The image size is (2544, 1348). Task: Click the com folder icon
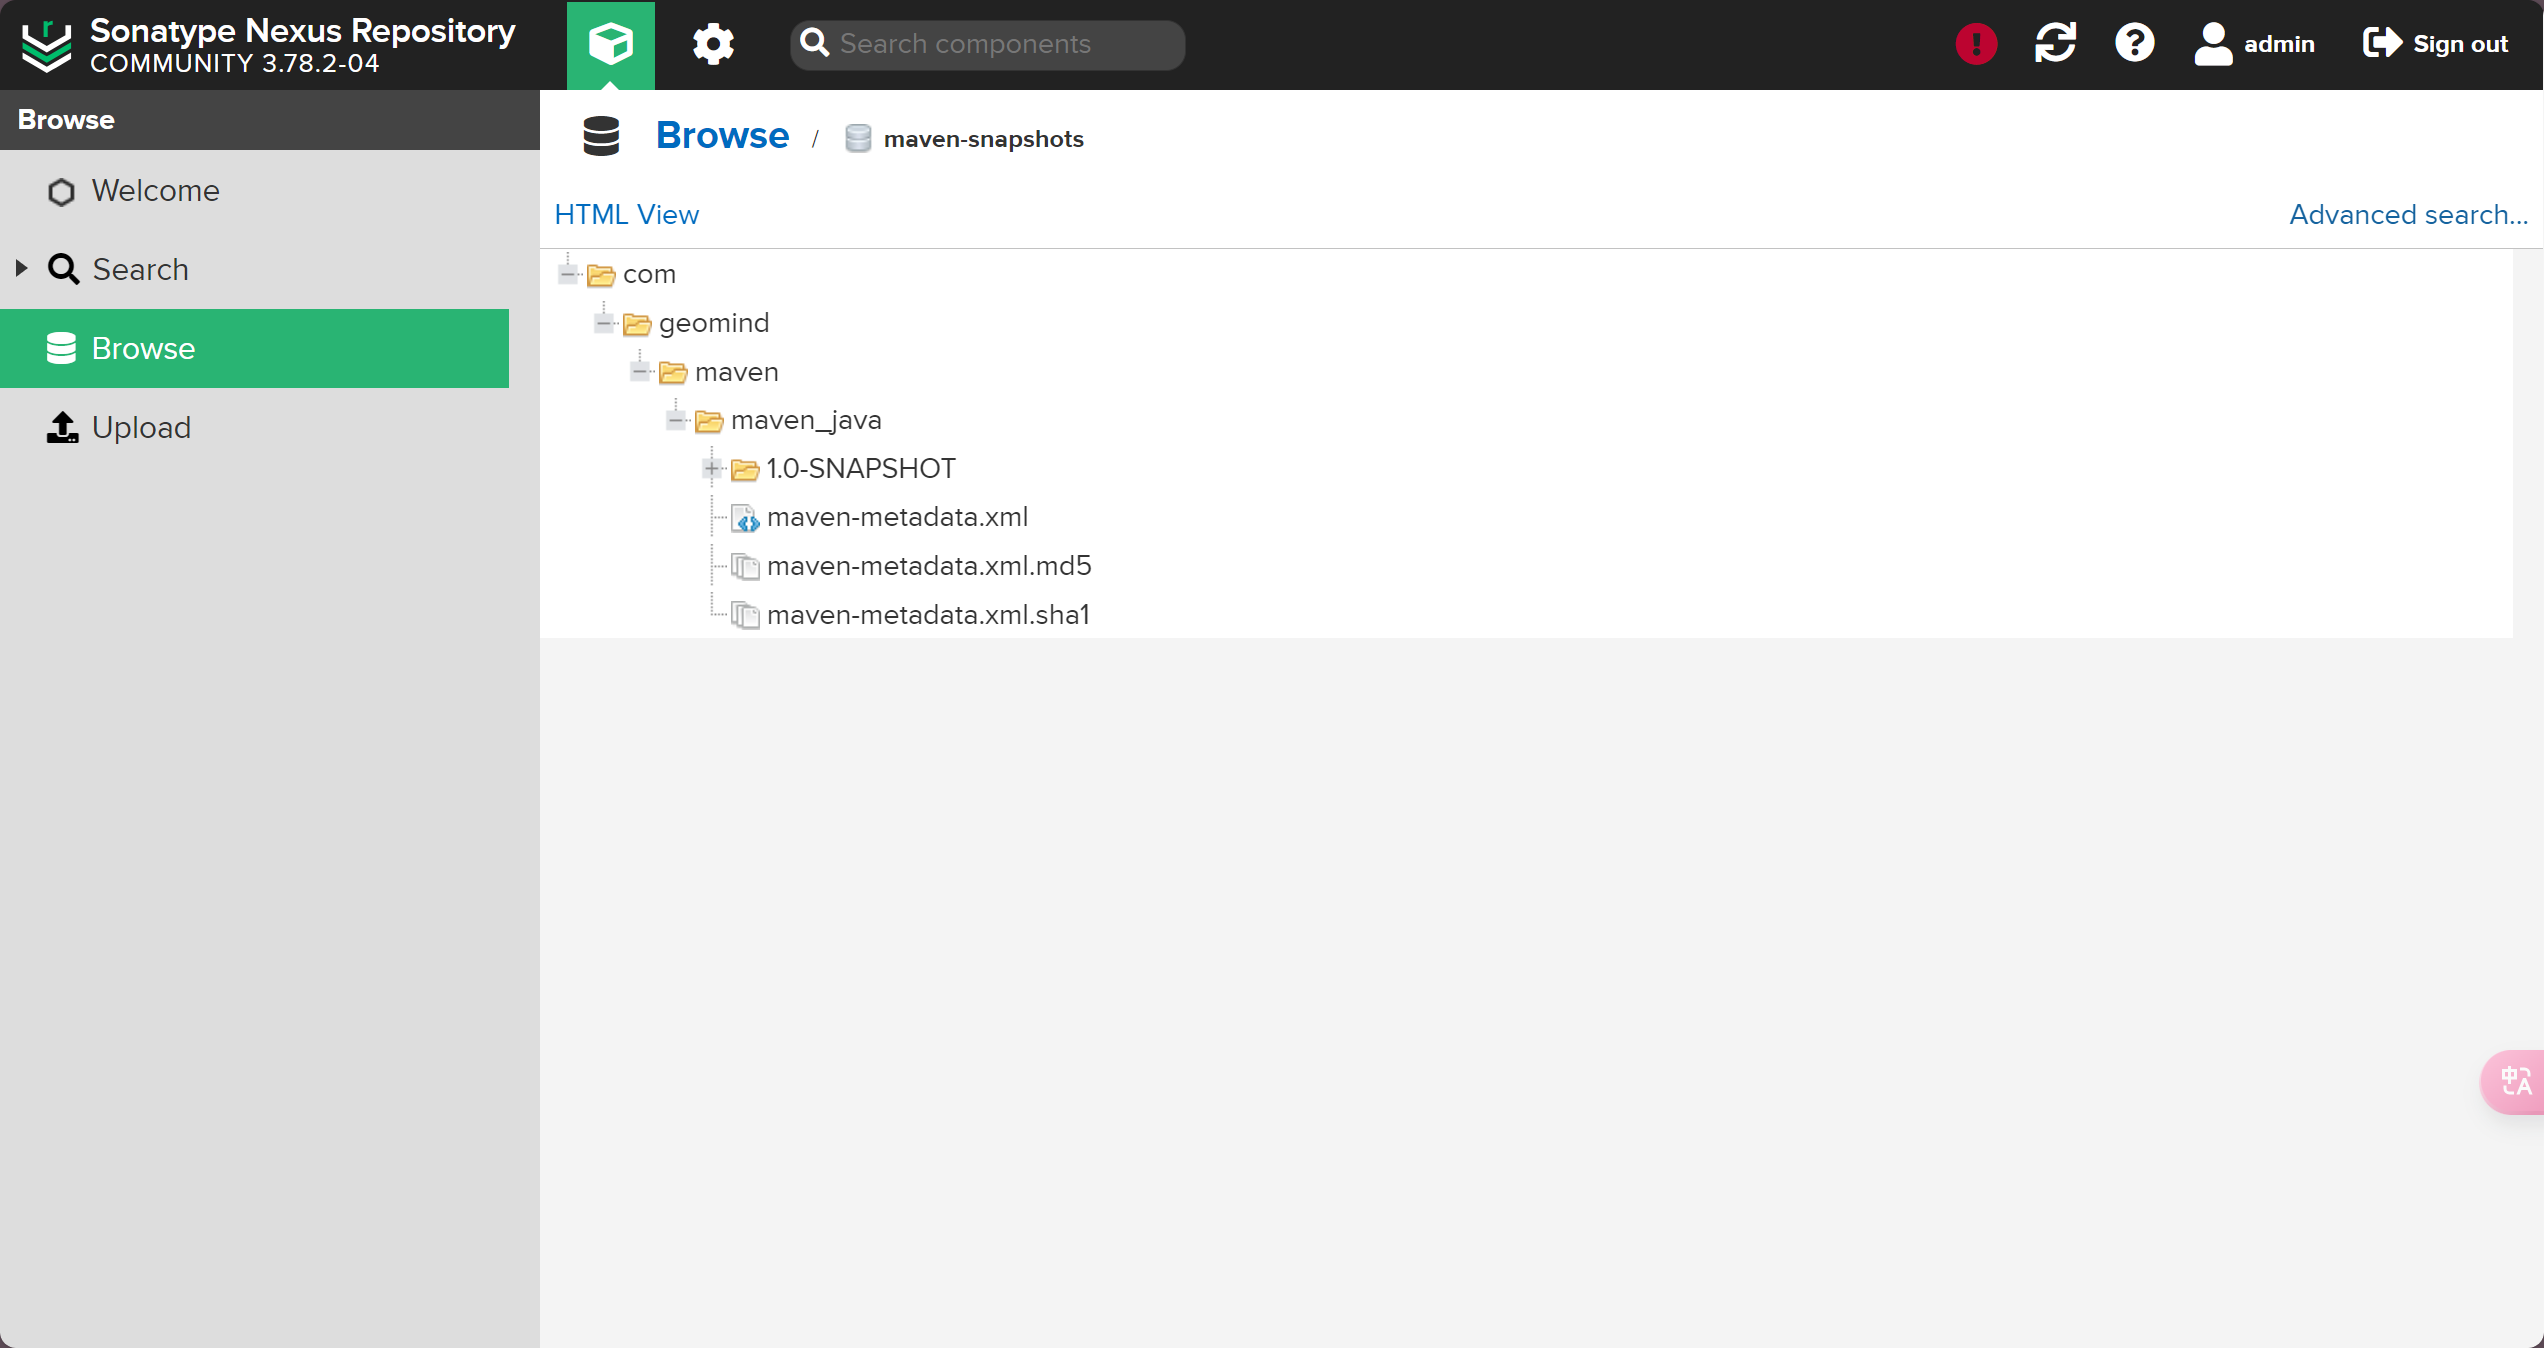(x=601, y=275)
